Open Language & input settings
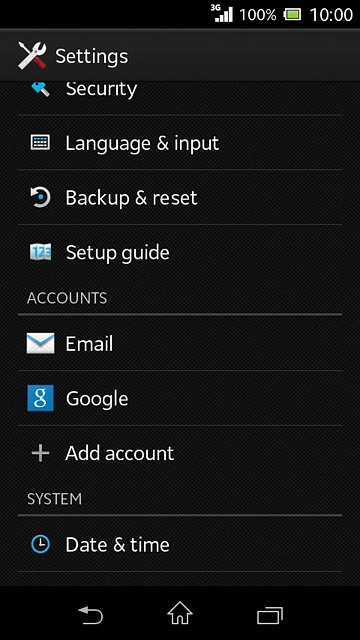Screen dimensions: 360x640 [x=180, y=143]
